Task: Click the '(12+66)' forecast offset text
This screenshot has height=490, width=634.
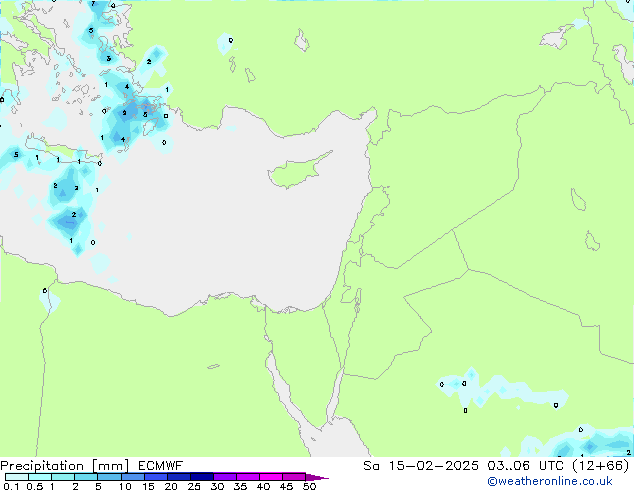Action: 601,466
